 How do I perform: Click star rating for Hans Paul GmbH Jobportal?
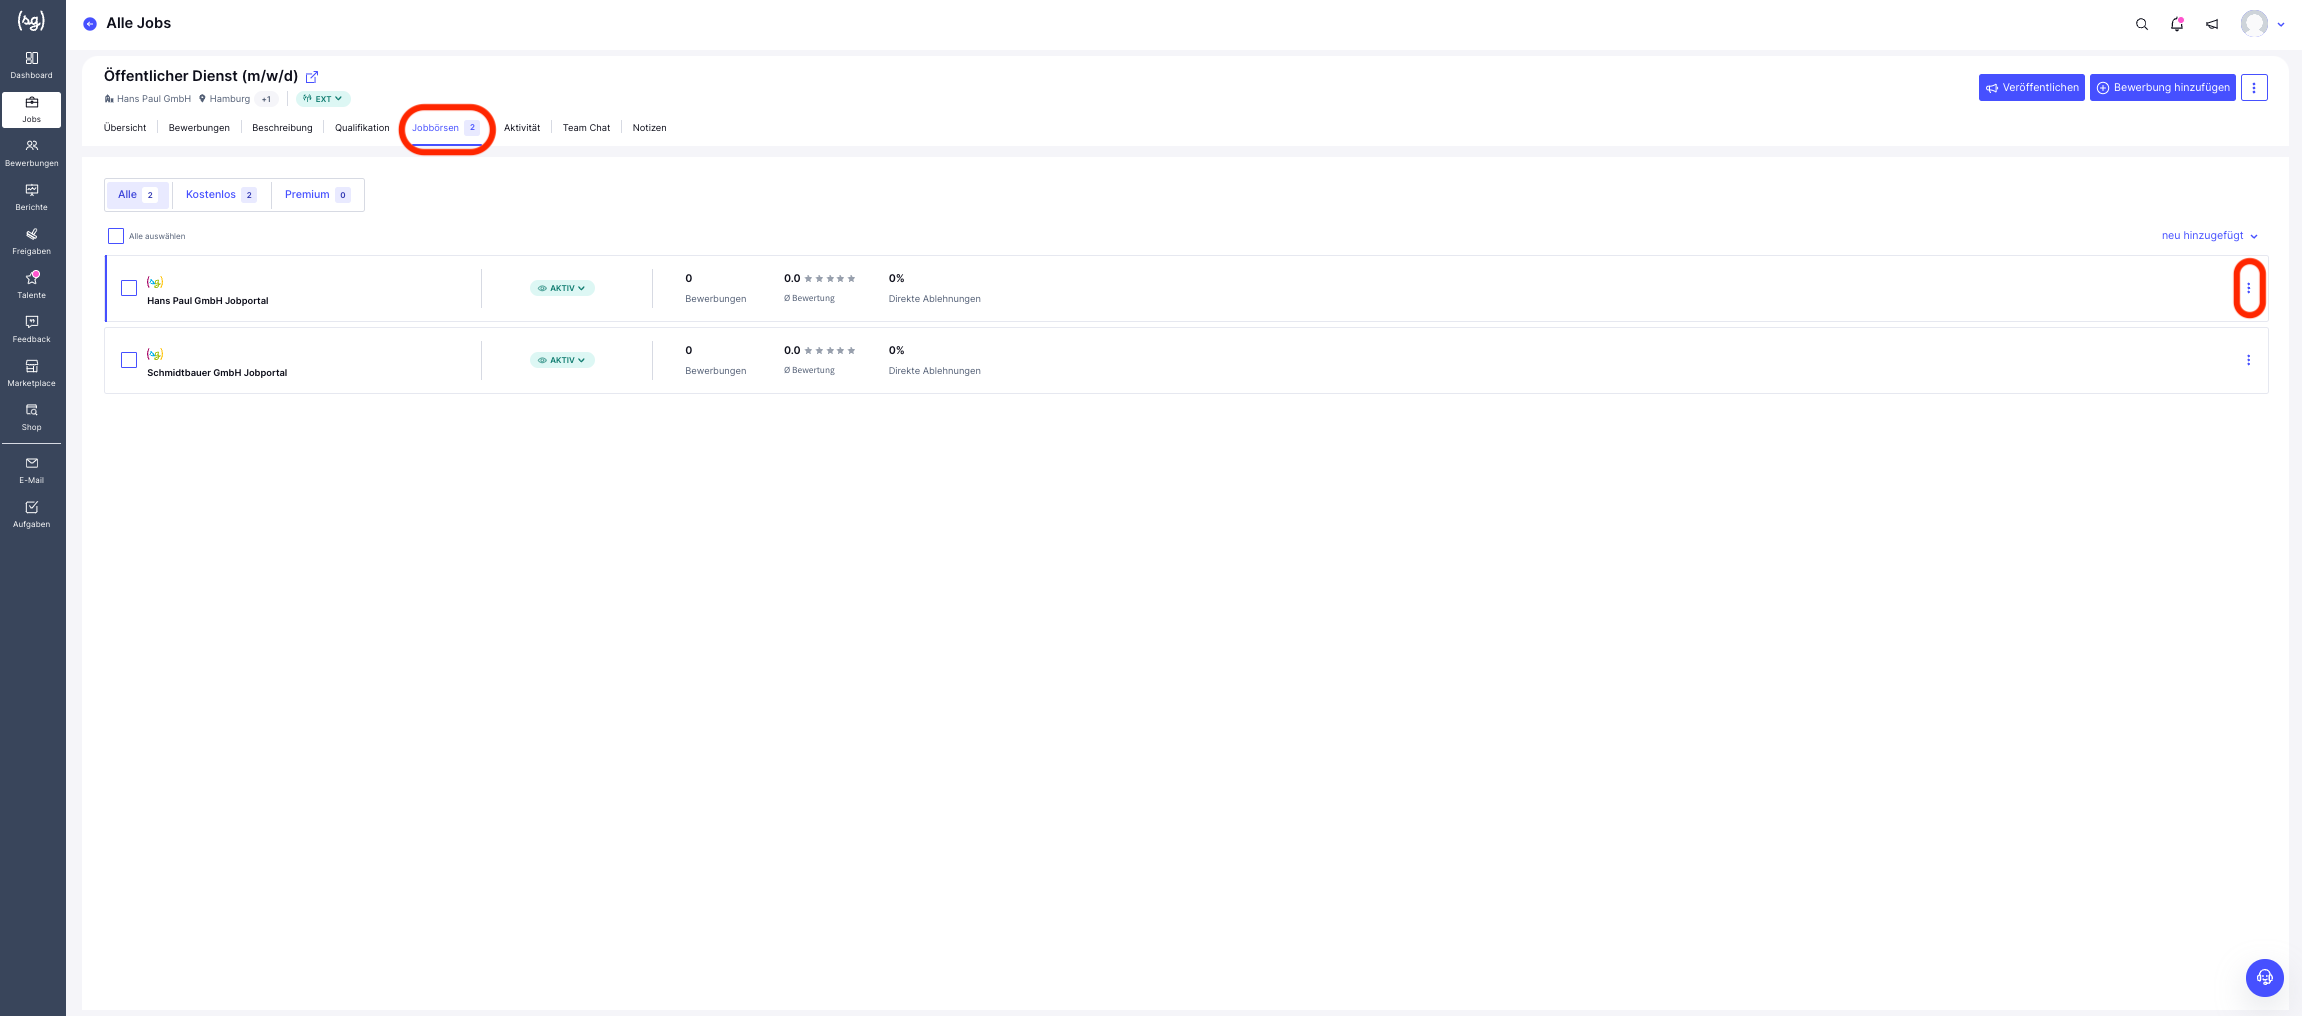pyautogui.click(x=830, y=279)
